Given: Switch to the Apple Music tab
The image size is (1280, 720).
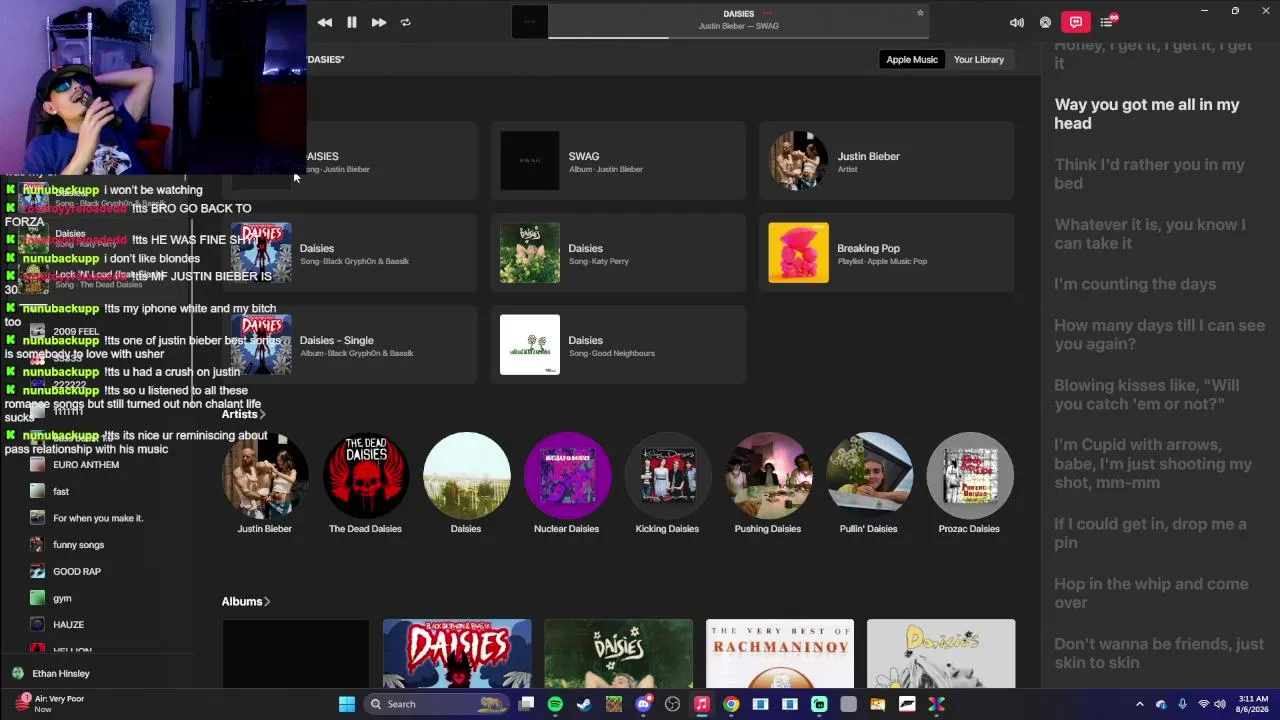Looking at the screenshot, I should 912,60.
